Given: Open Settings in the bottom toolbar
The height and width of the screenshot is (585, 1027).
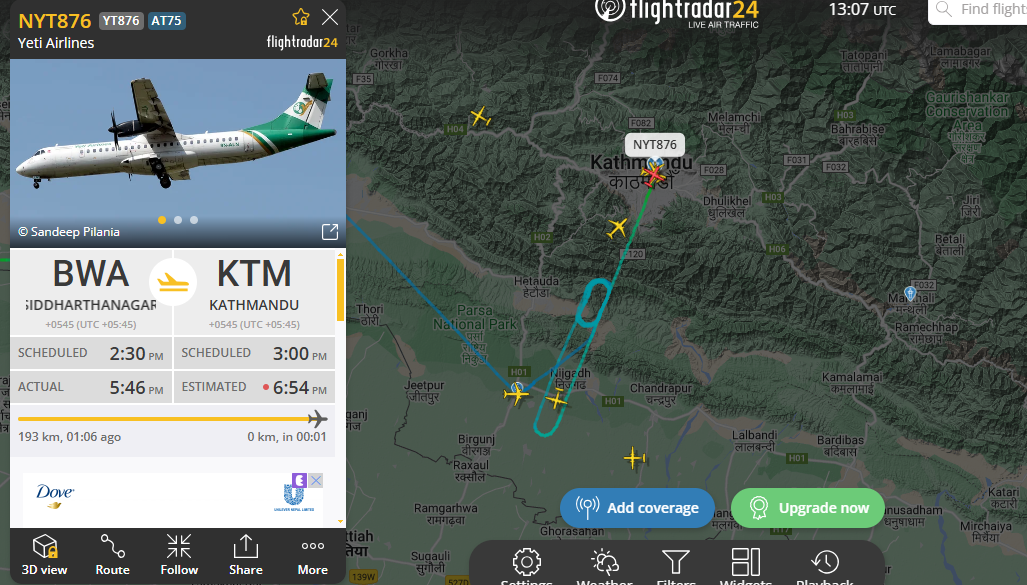Looking at the screenshot, I should pyautogui.click(x=527, y=566).
